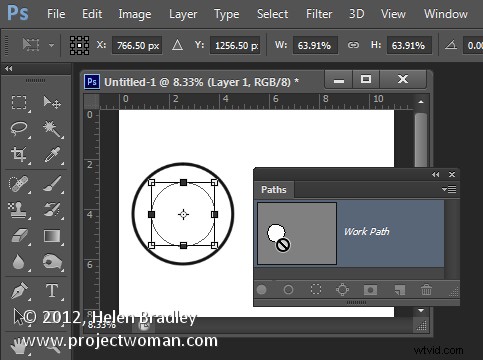Add a mask from Paths panel
Image resolution: width=483 pixels, height=360 pixels.
370,290
